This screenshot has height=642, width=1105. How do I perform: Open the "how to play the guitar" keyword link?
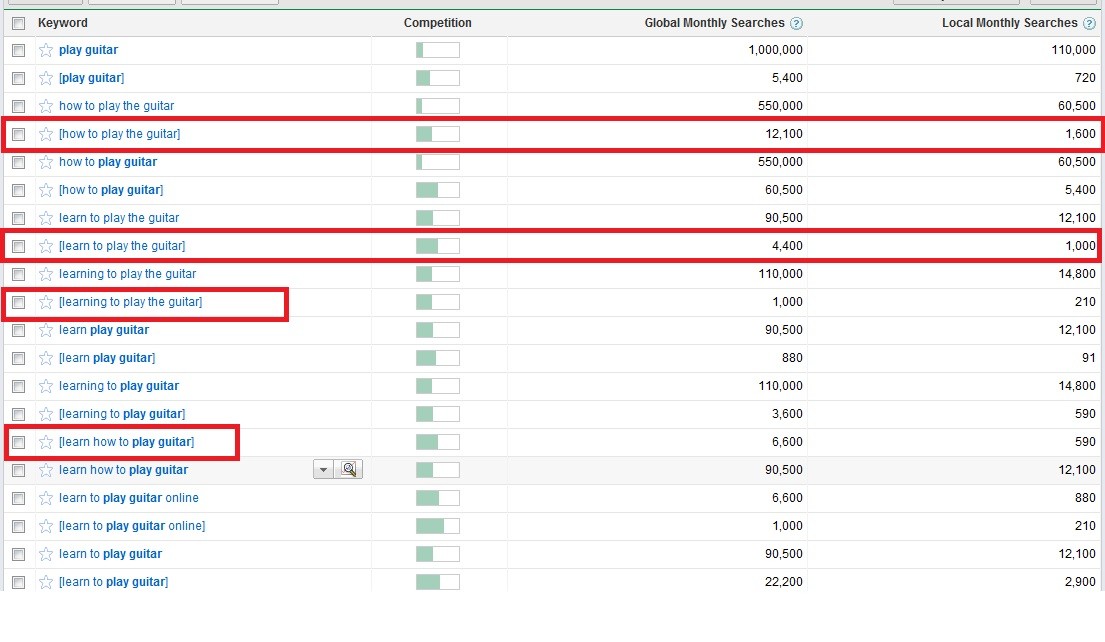point(116,106)
